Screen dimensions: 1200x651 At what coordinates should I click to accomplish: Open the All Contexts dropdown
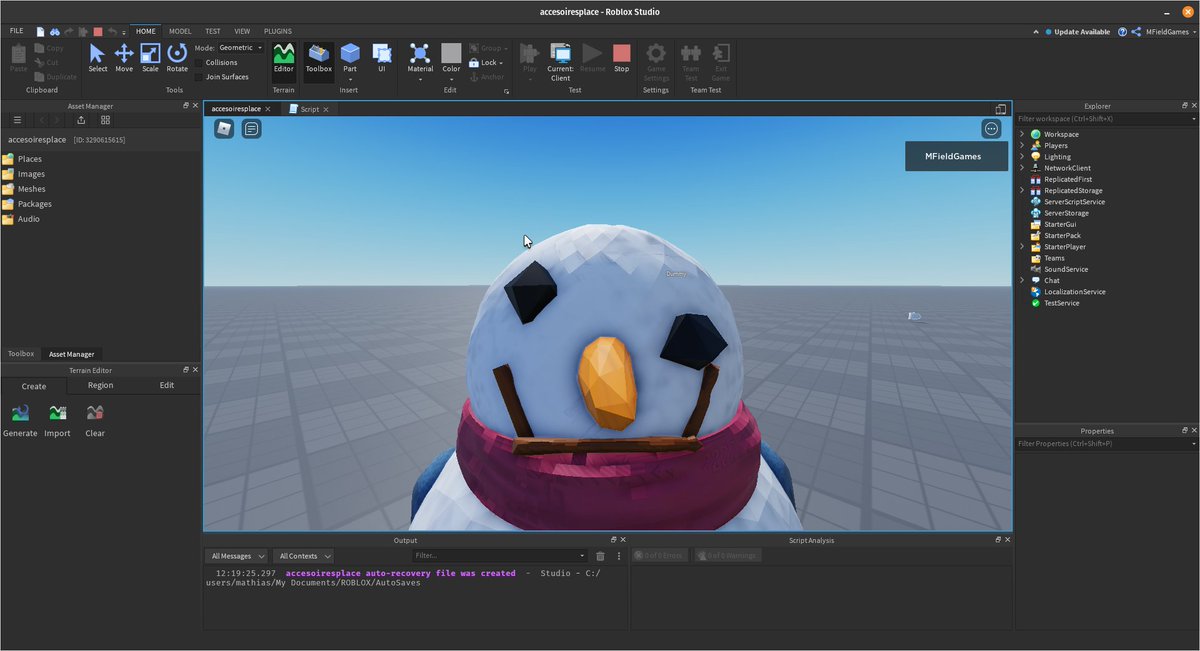coord(303,556)
